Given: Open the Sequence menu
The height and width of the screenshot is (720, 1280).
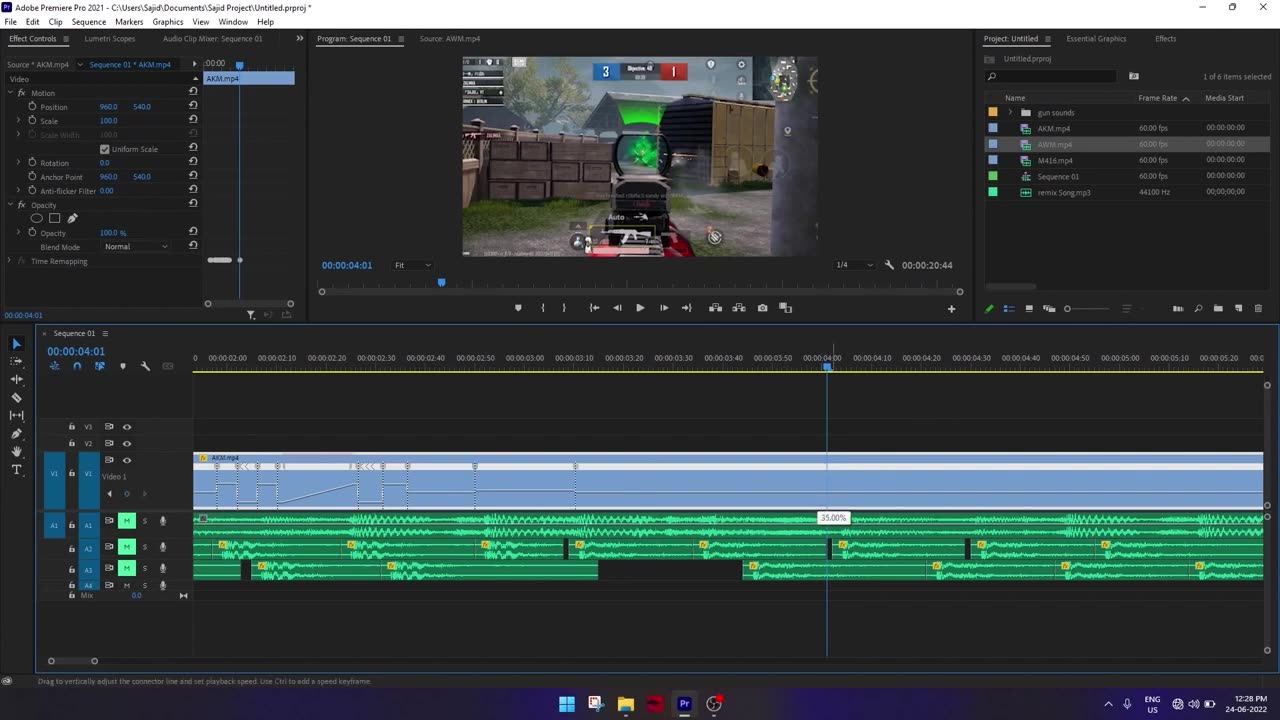Looking at the screenshot, I should (88, 21).
